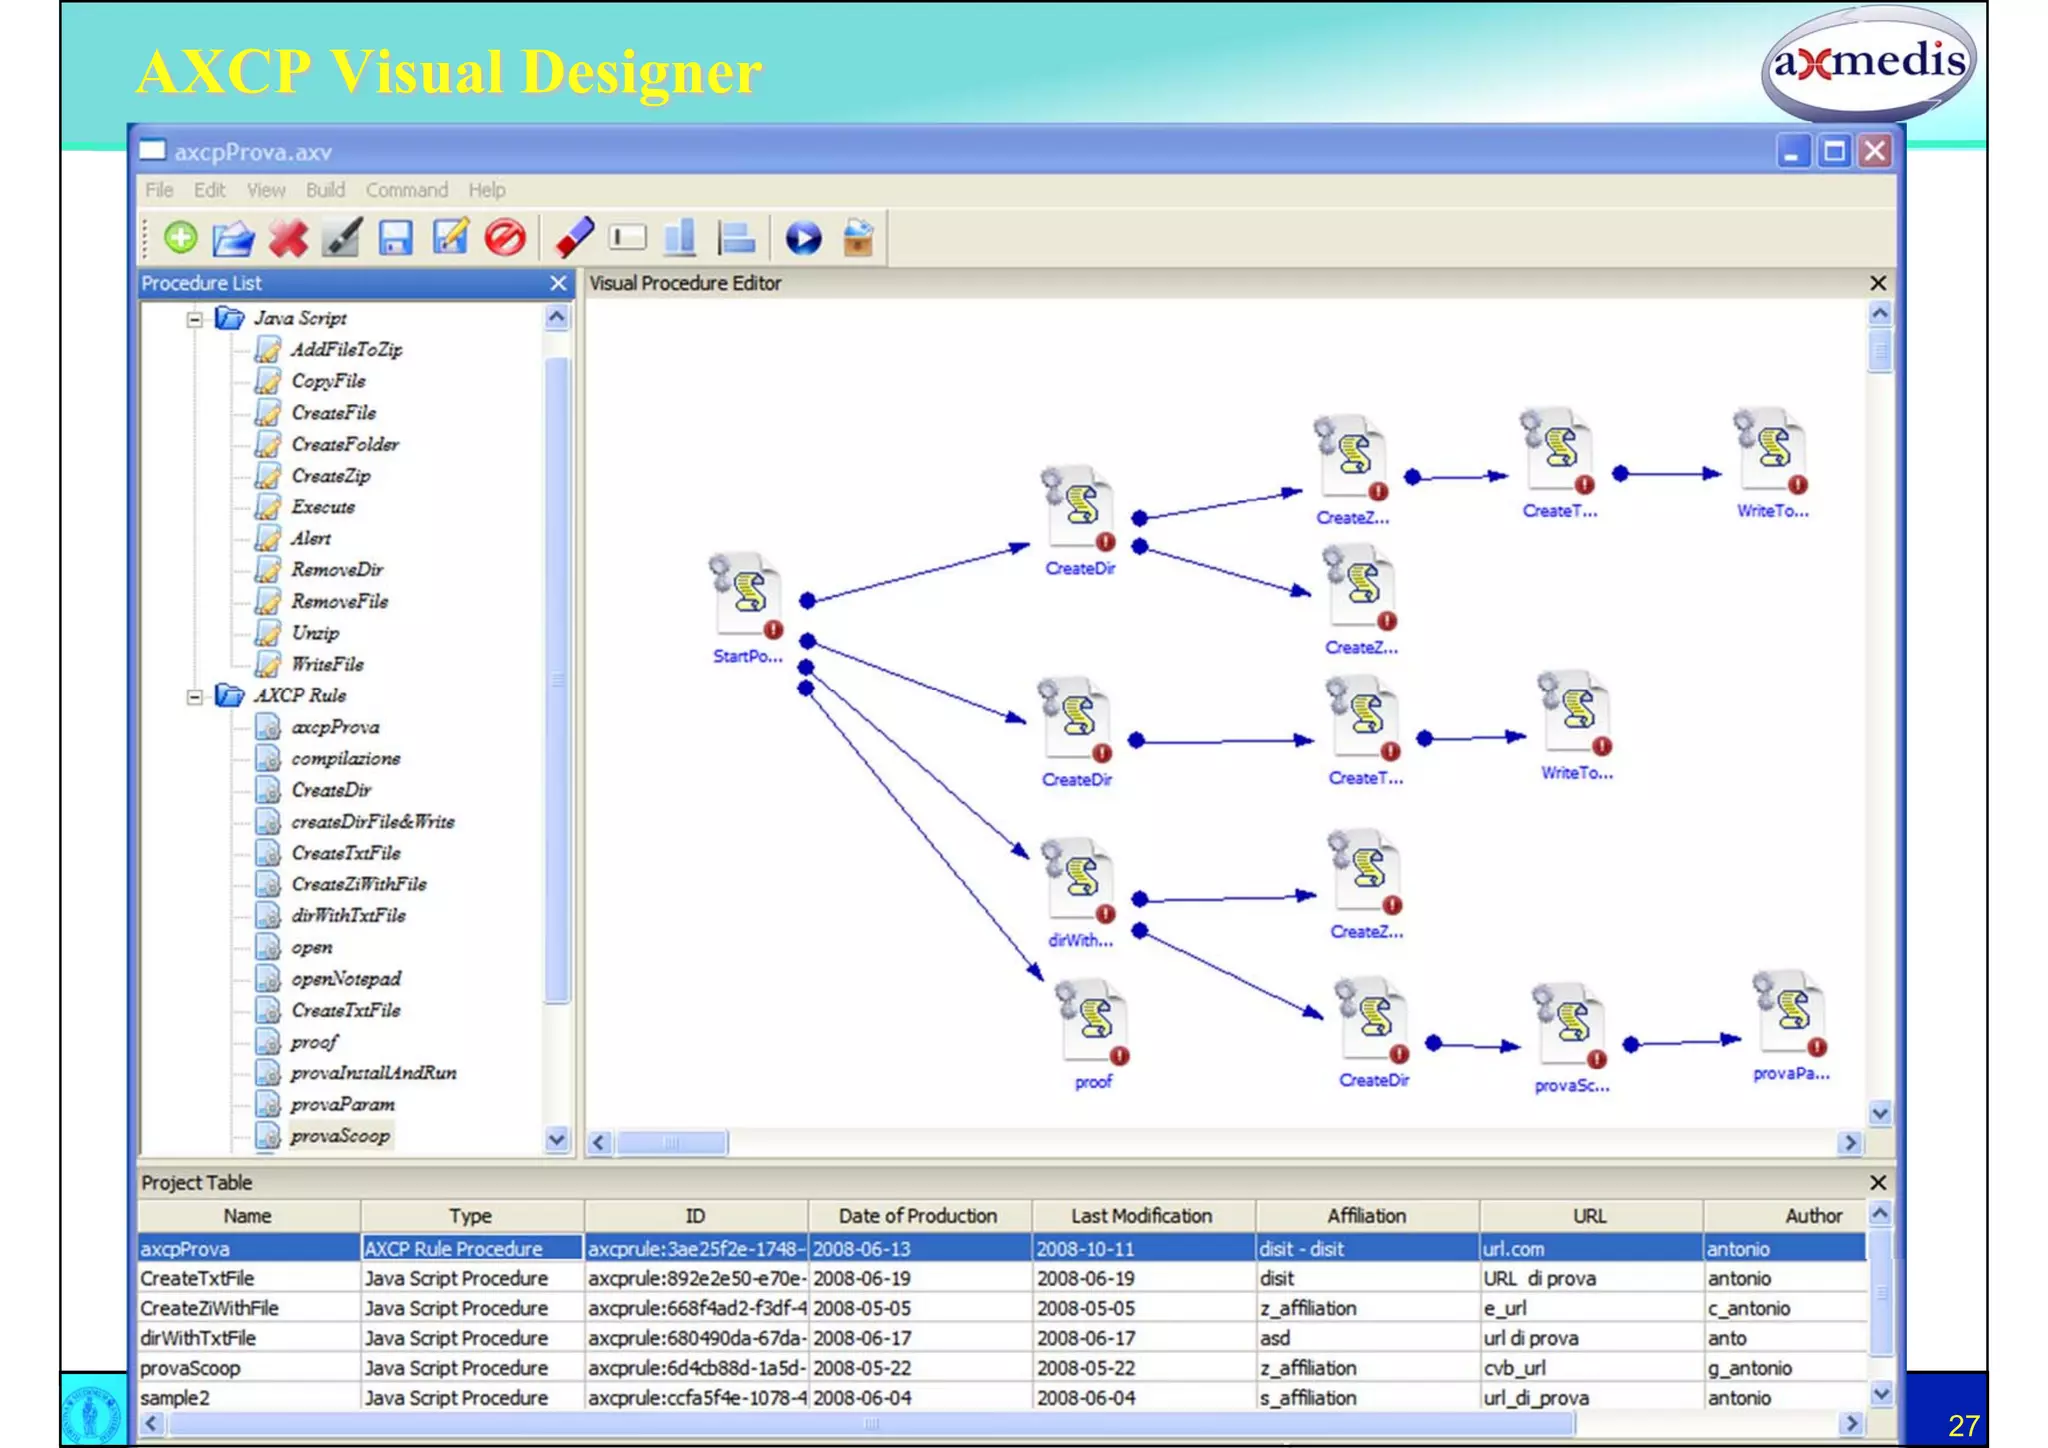
Task: Select the sample2 row in Project Table
Action: point(1002,1397)
